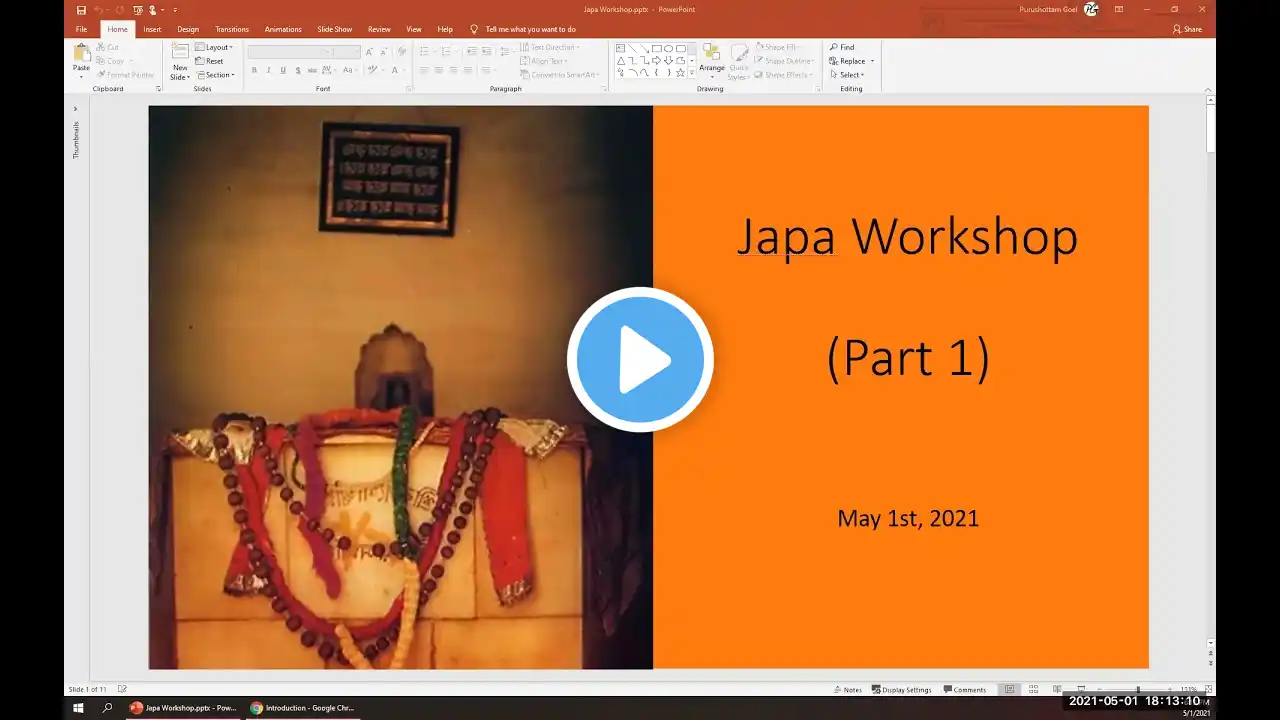Toggle text Shadow formatting

(x=298, y=70)
